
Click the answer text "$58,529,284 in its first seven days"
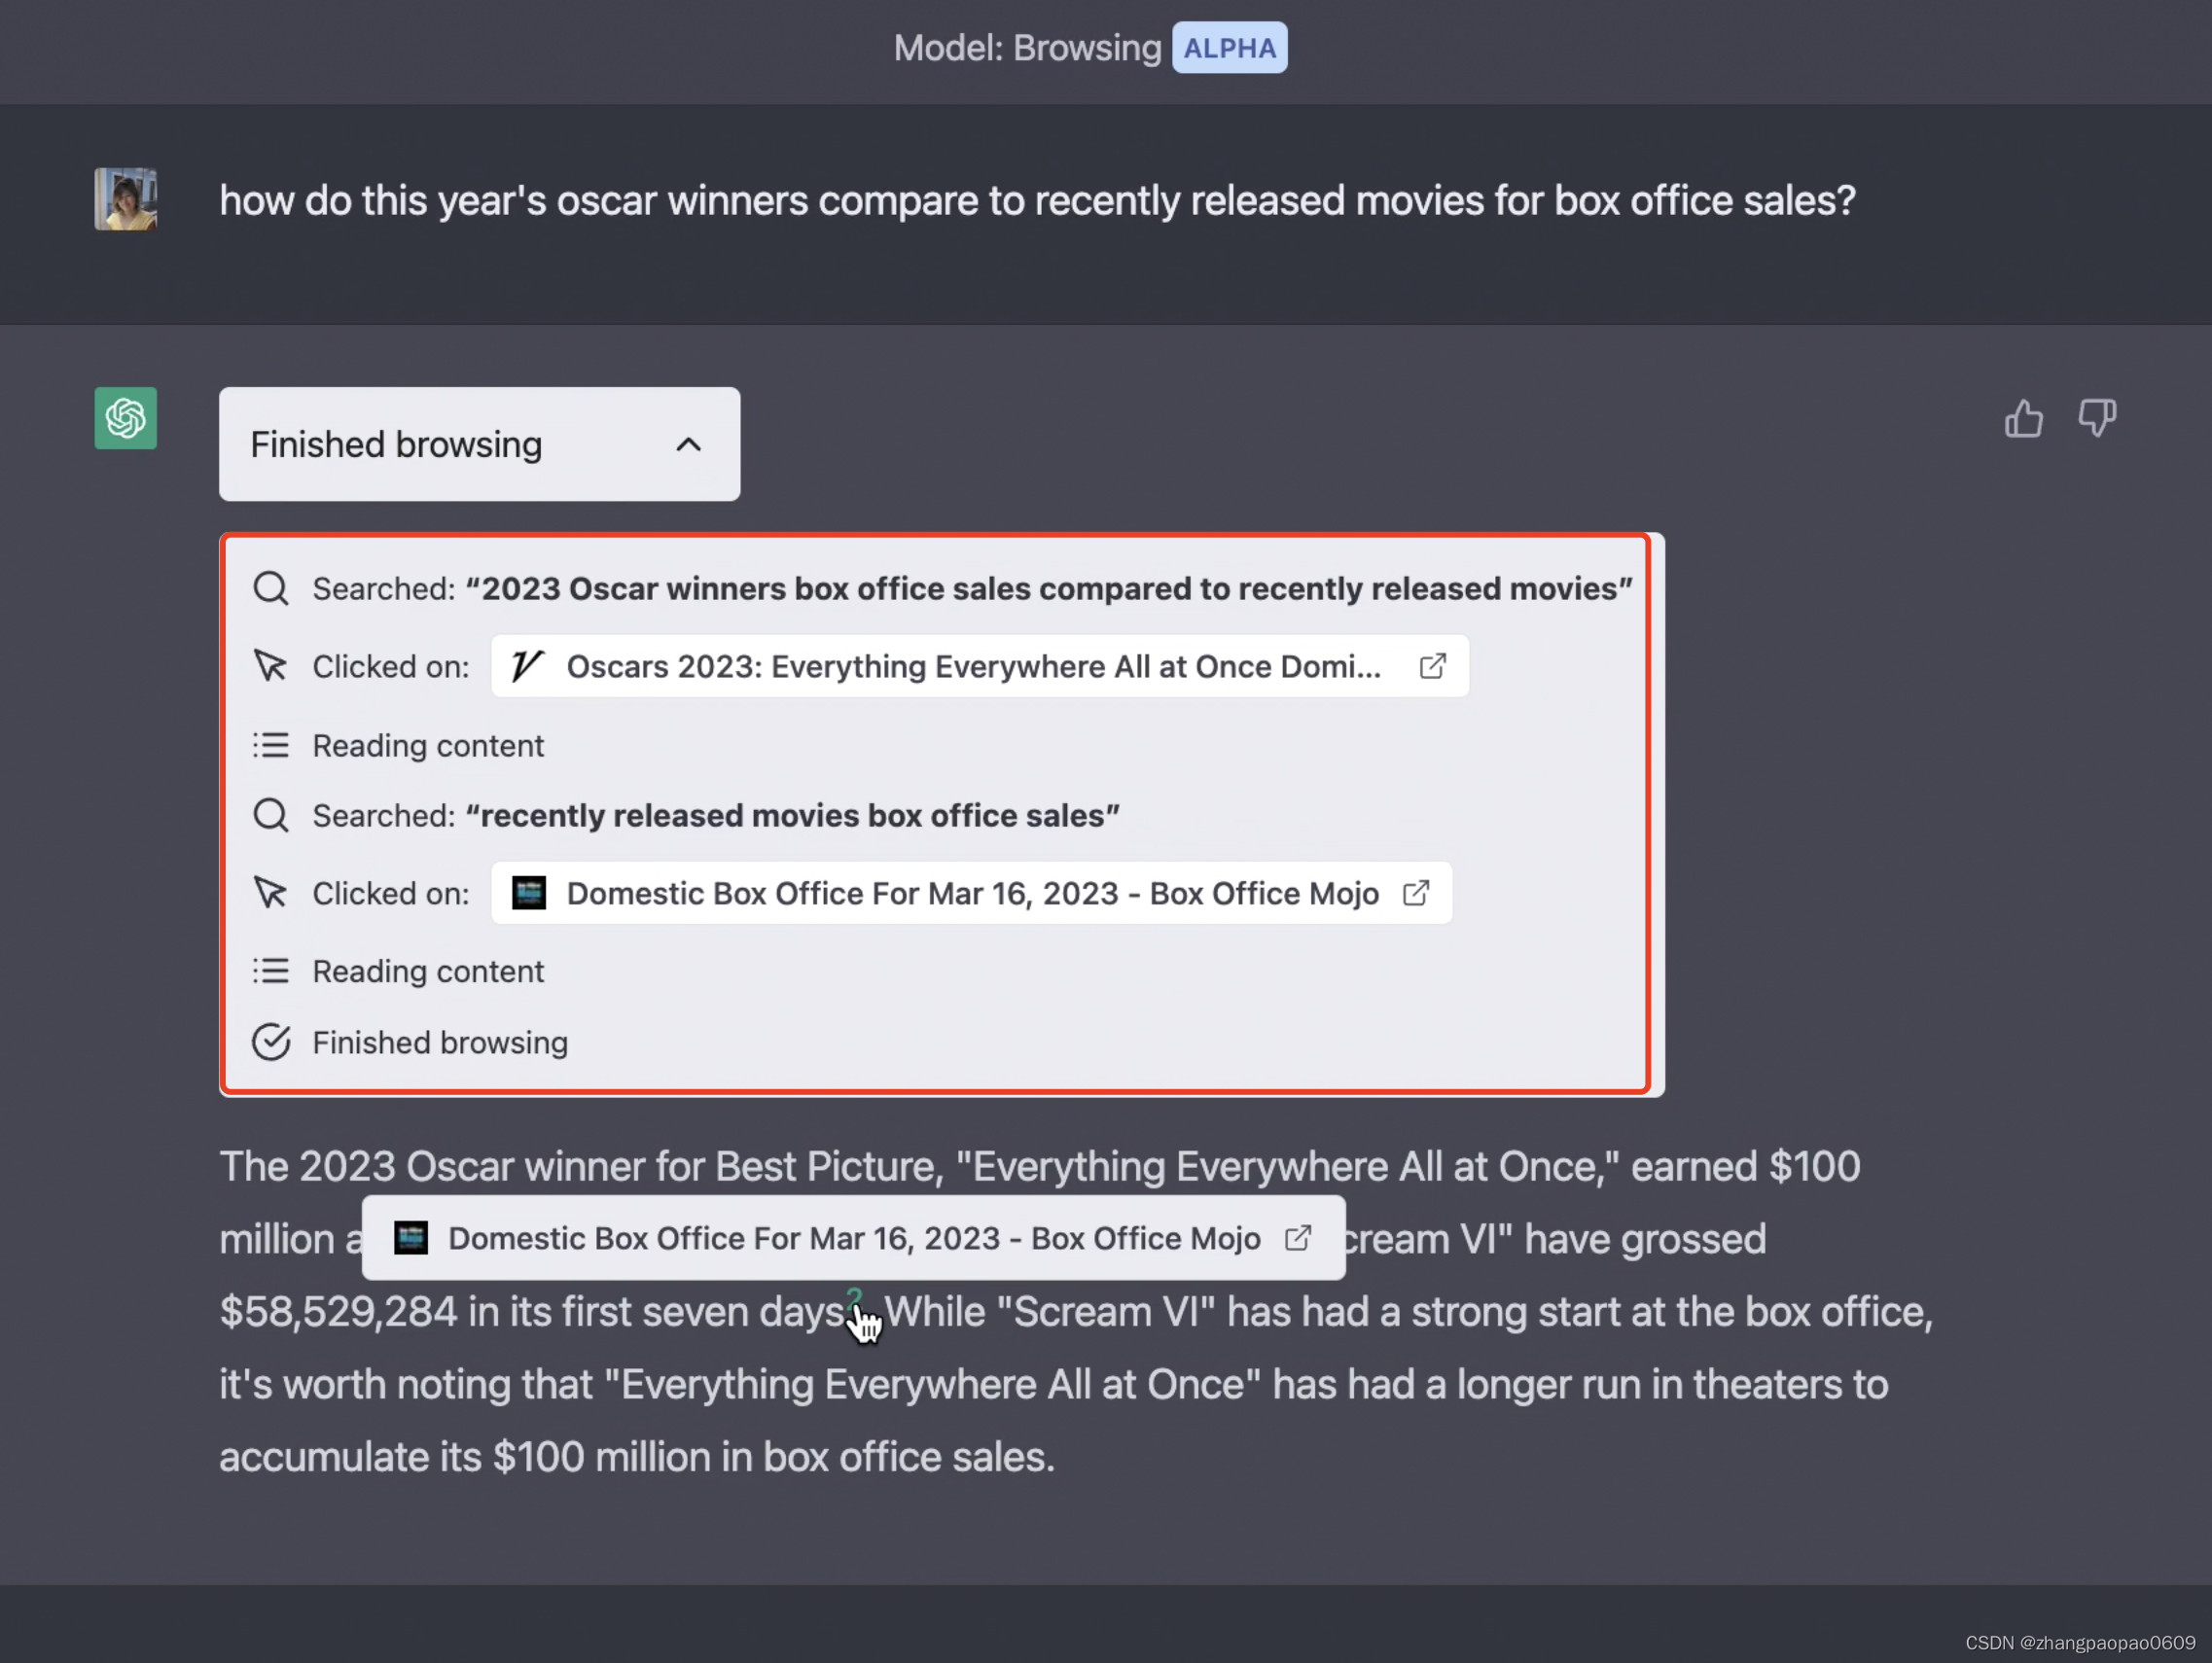click(x=532, y=1312)
